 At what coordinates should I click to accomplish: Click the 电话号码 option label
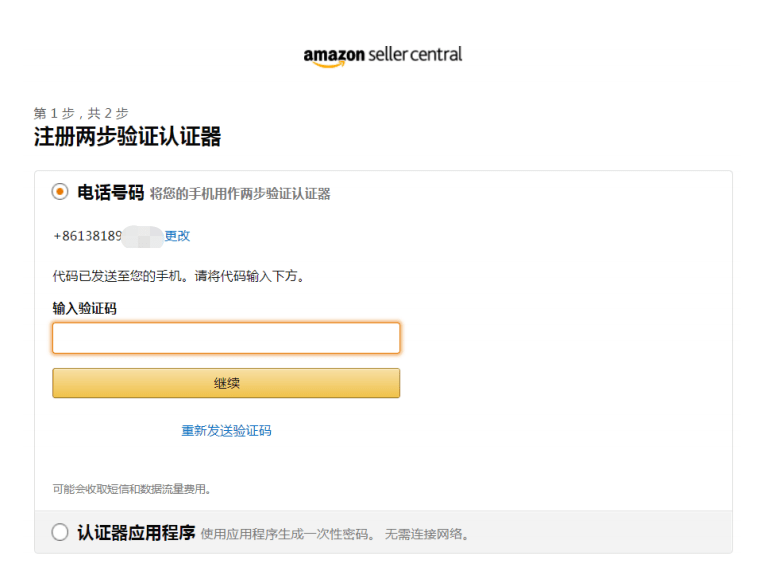pos(111,193)
